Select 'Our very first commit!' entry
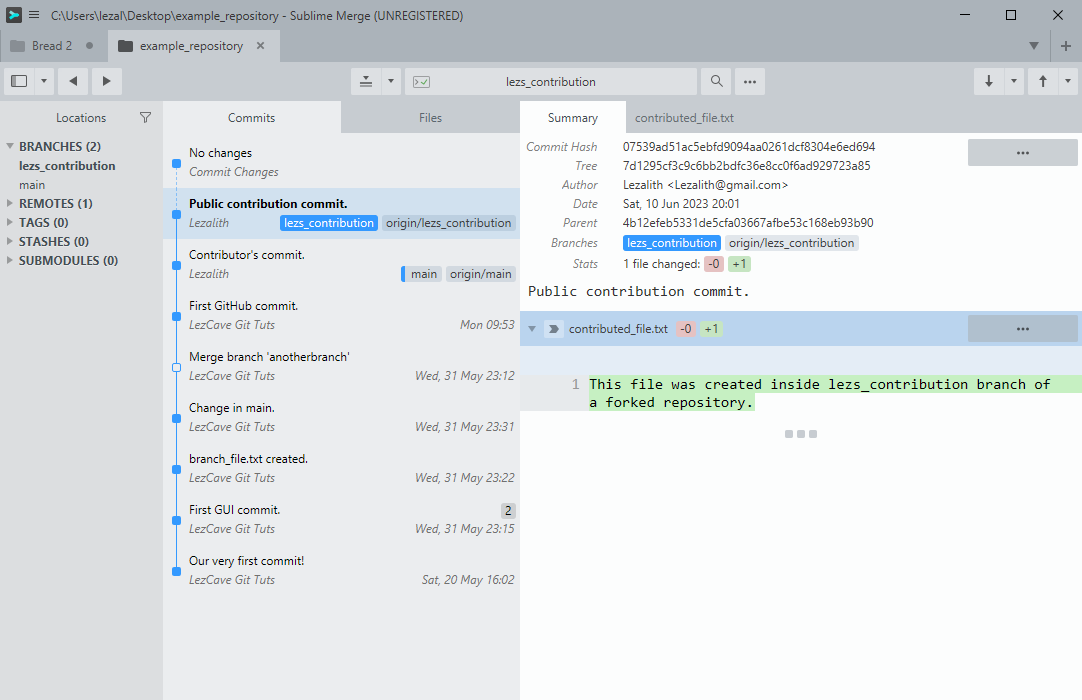The height and width of the screenshot is (700, 1082). pos(342,571)
